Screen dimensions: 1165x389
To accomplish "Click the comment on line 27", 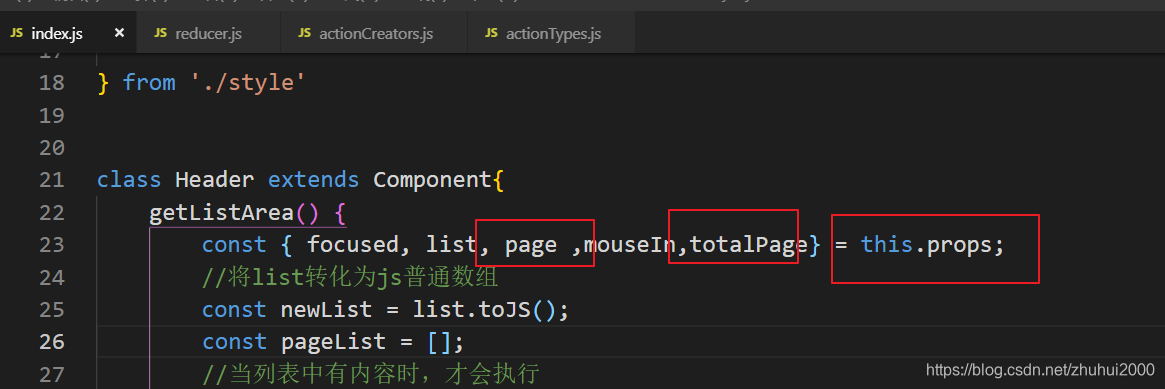I will point(370,375).
